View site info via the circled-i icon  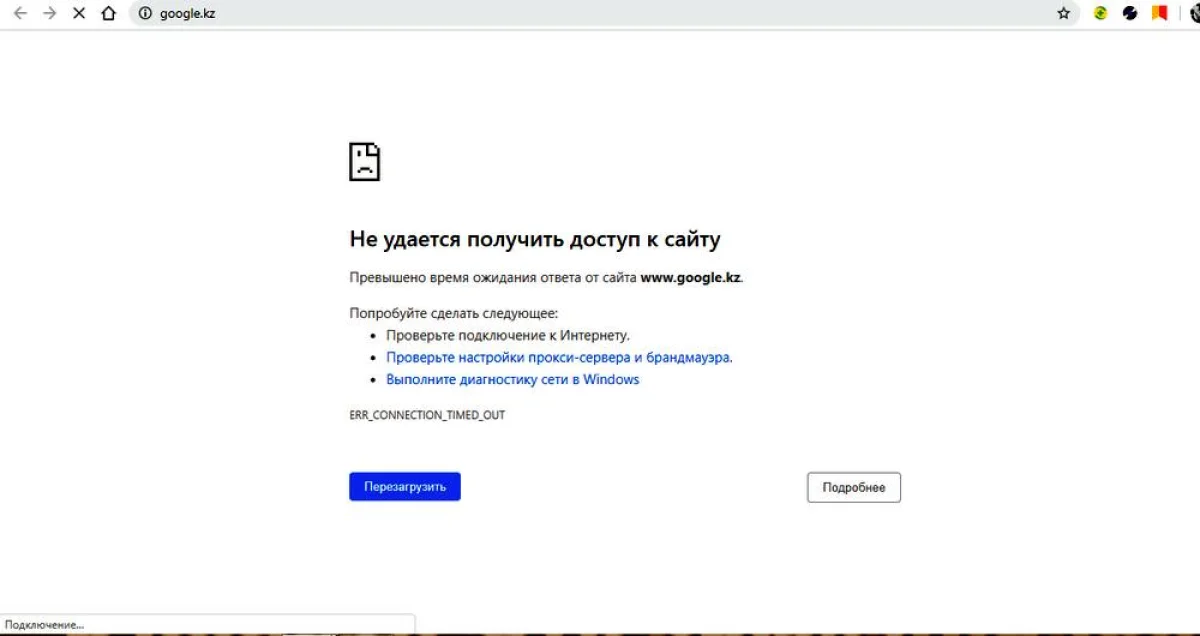pyautogui.click(x=145, y=14)
